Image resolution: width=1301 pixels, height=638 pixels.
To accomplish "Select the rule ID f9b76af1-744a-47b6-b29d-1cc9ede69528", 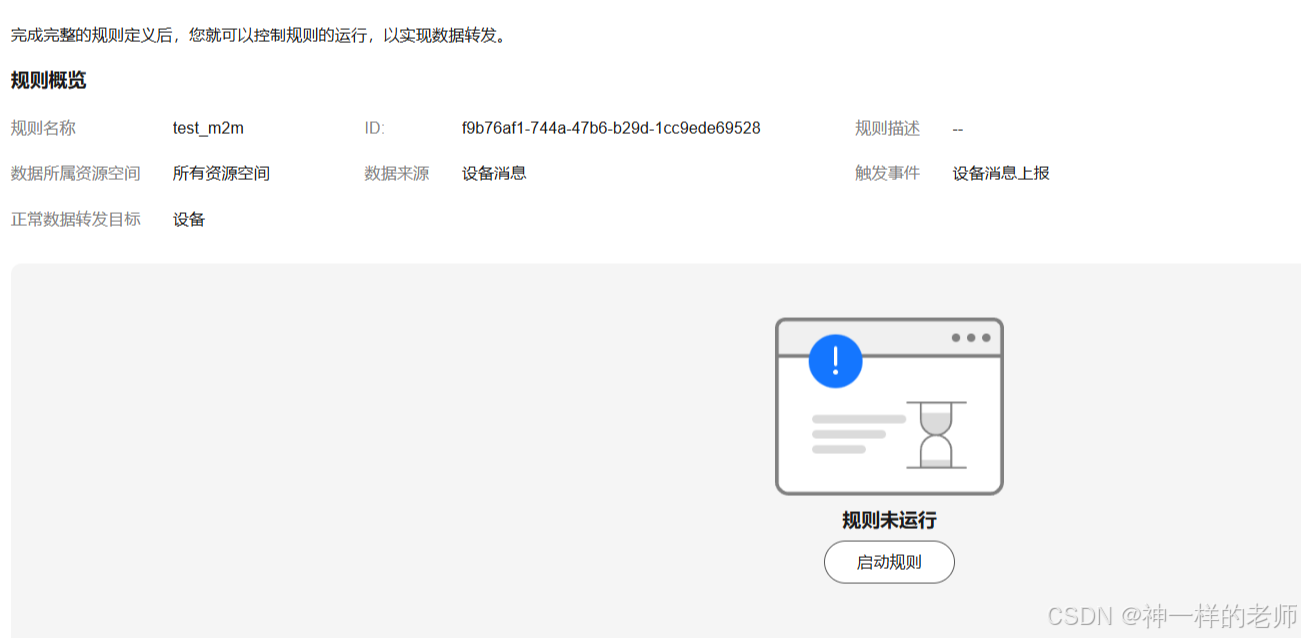I will [611, 128].
